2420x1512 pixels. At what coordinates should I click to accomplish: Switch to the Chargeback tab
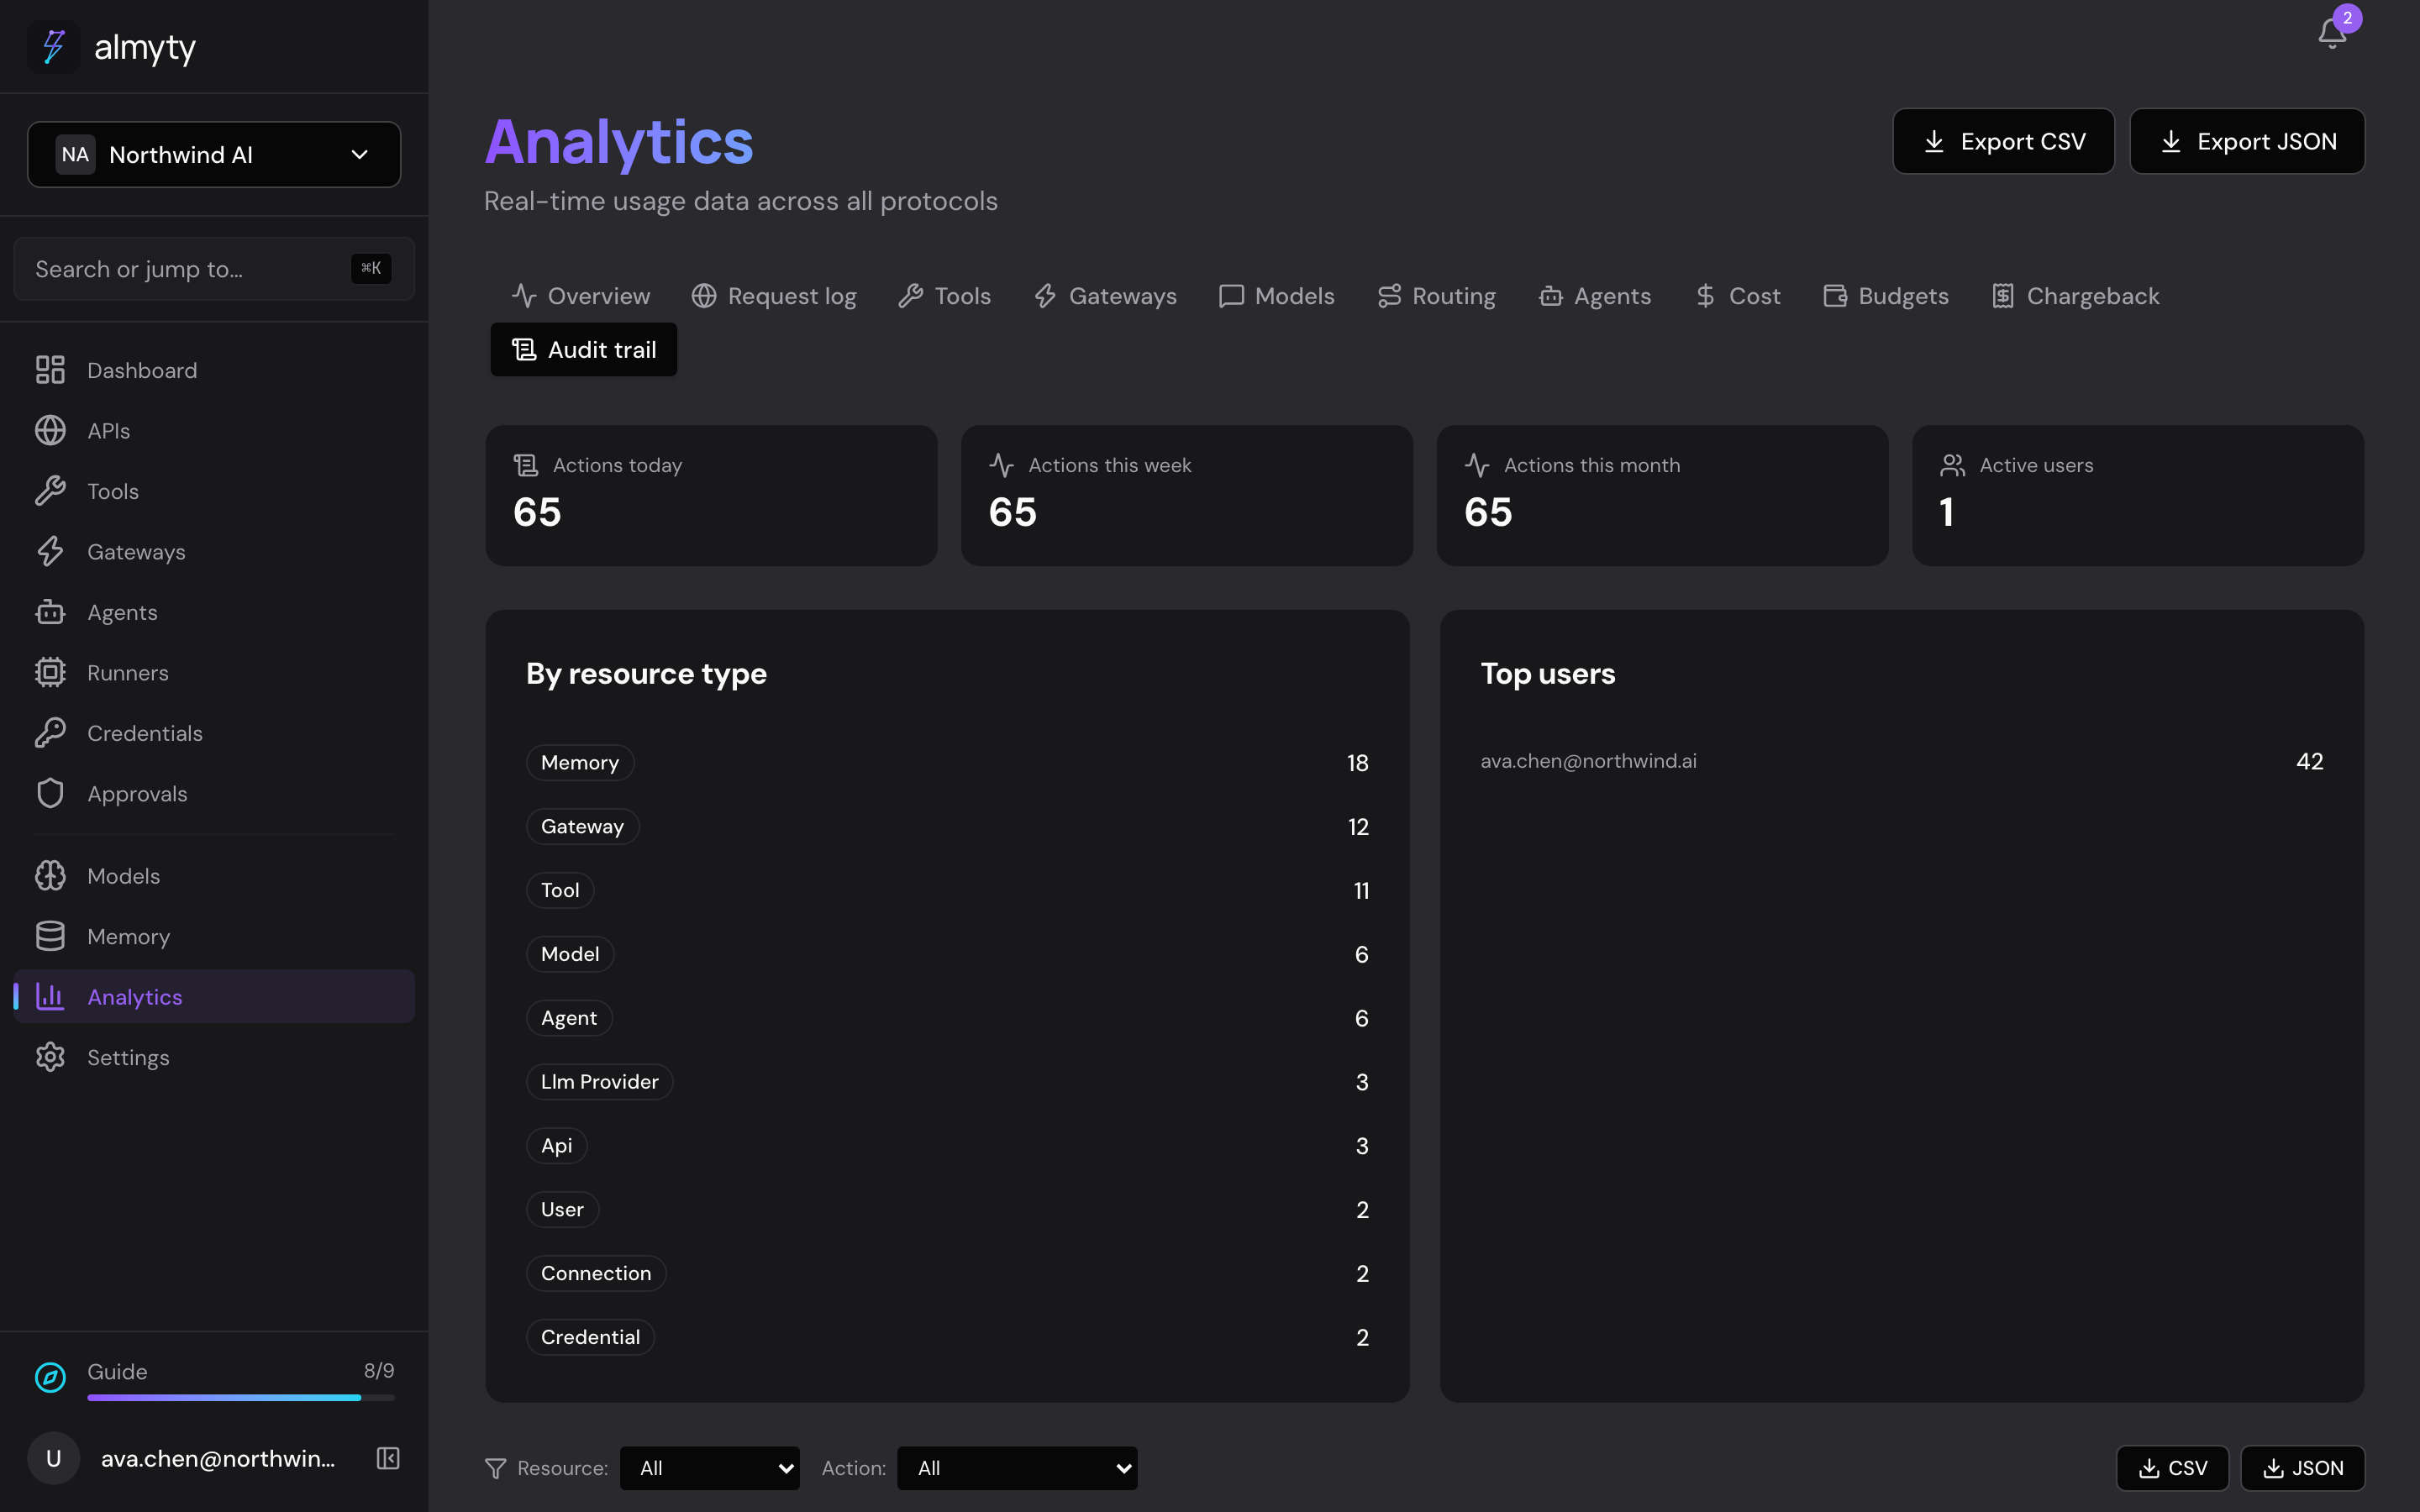pyautogui.click(x=2076, y=296)
